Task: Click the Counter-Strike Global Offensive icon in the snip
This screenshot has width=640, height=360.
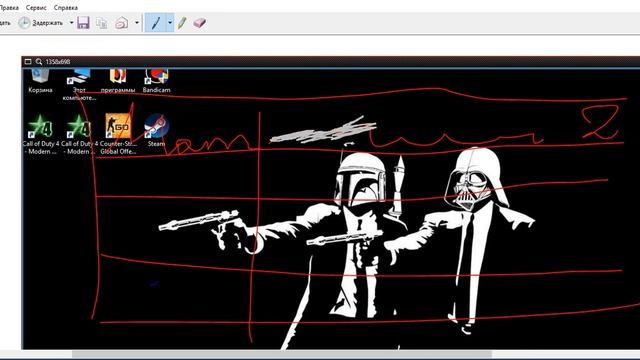Action: pos(118,134)
